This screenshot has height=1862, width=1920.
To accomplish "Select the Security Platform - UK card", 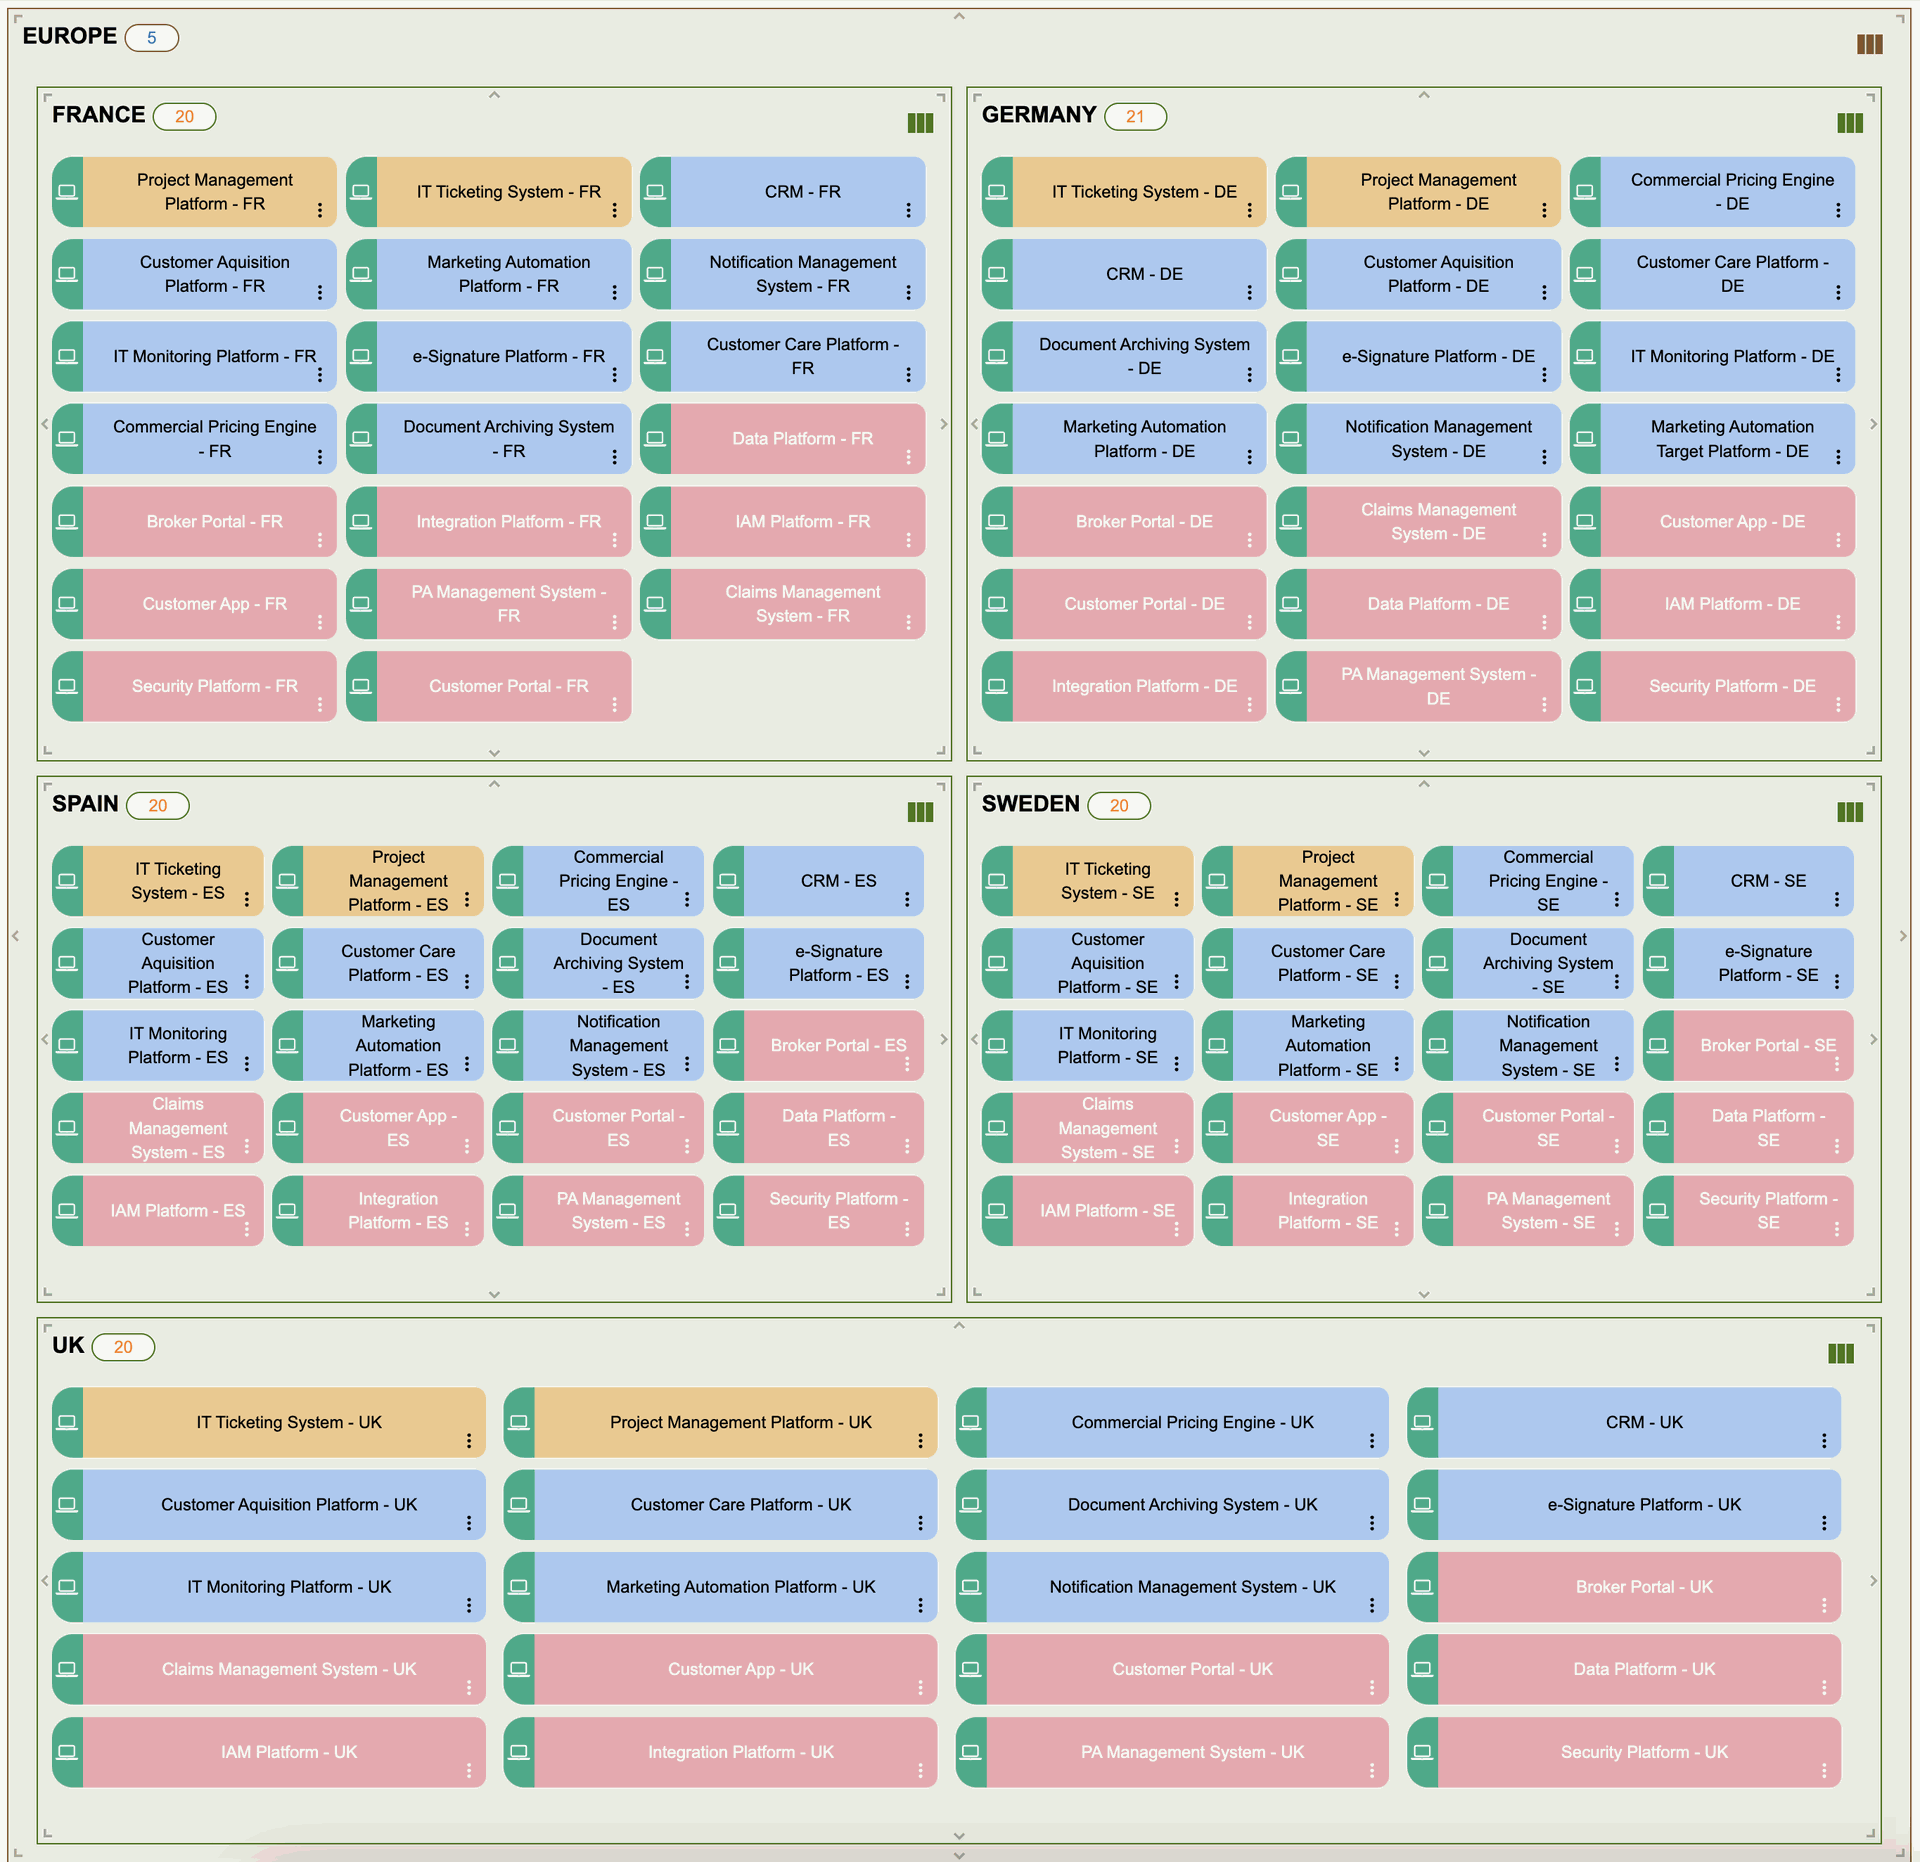I will 1642,1751.
